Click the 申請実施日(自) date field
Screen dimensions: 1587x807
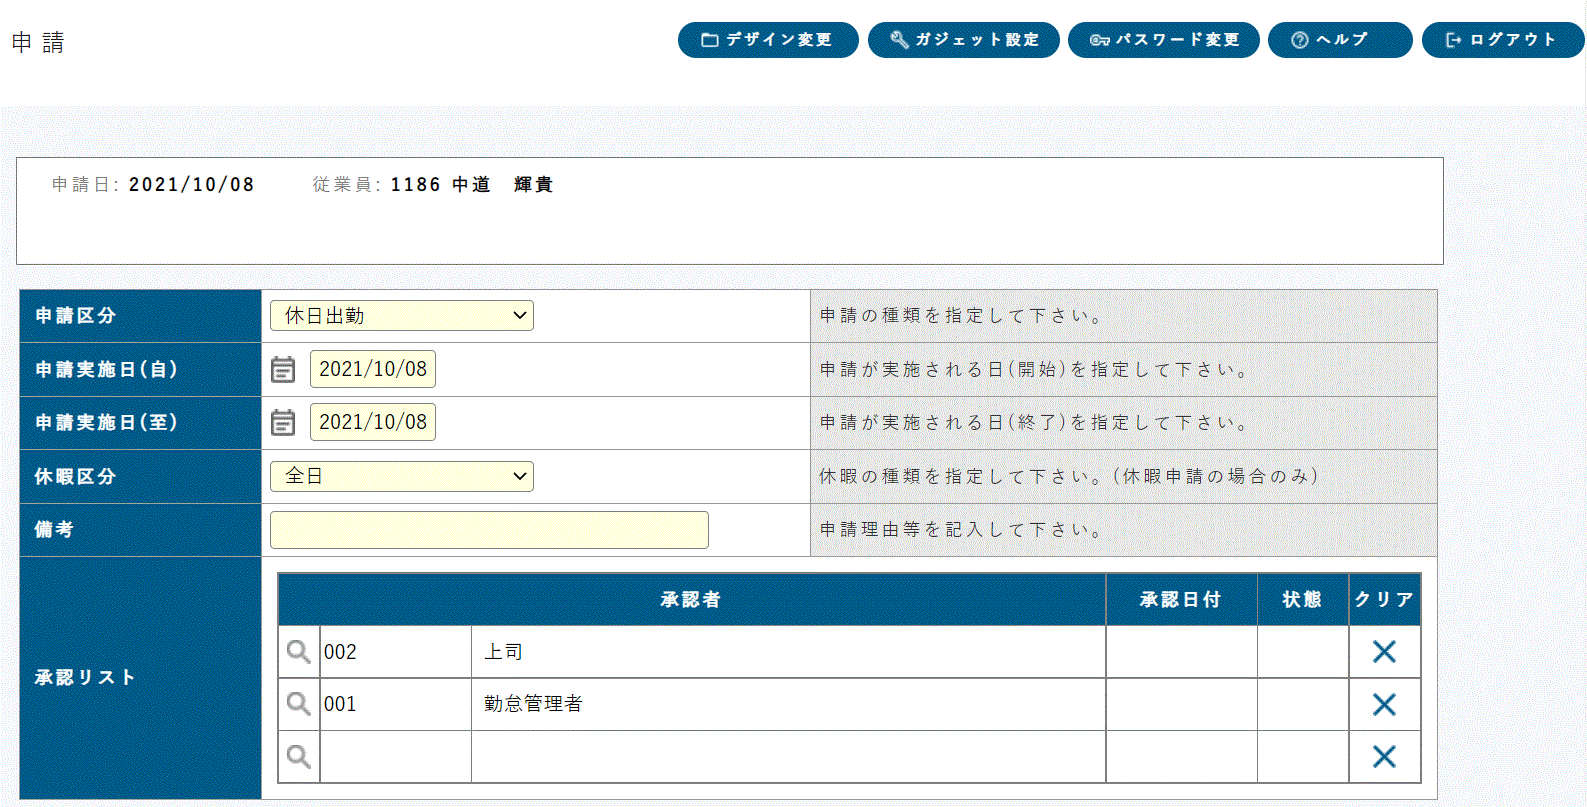(373, 369)
